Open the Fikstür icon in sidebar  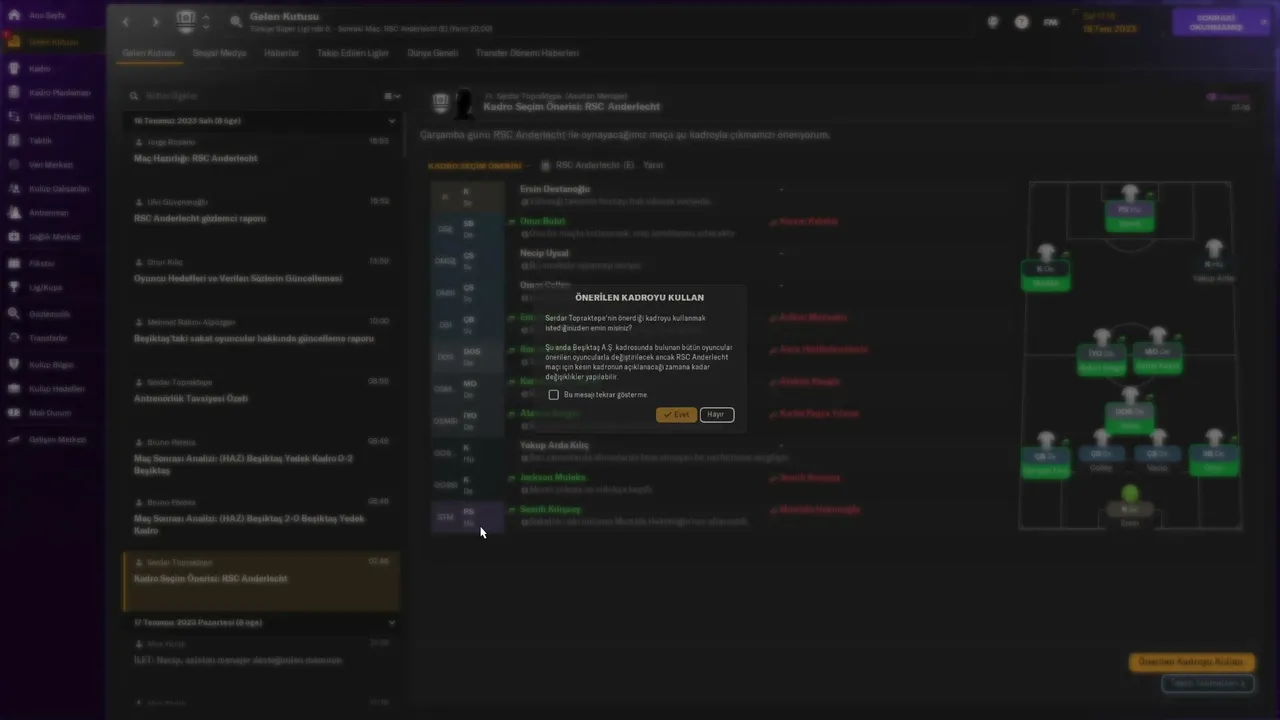pos(14,263)
